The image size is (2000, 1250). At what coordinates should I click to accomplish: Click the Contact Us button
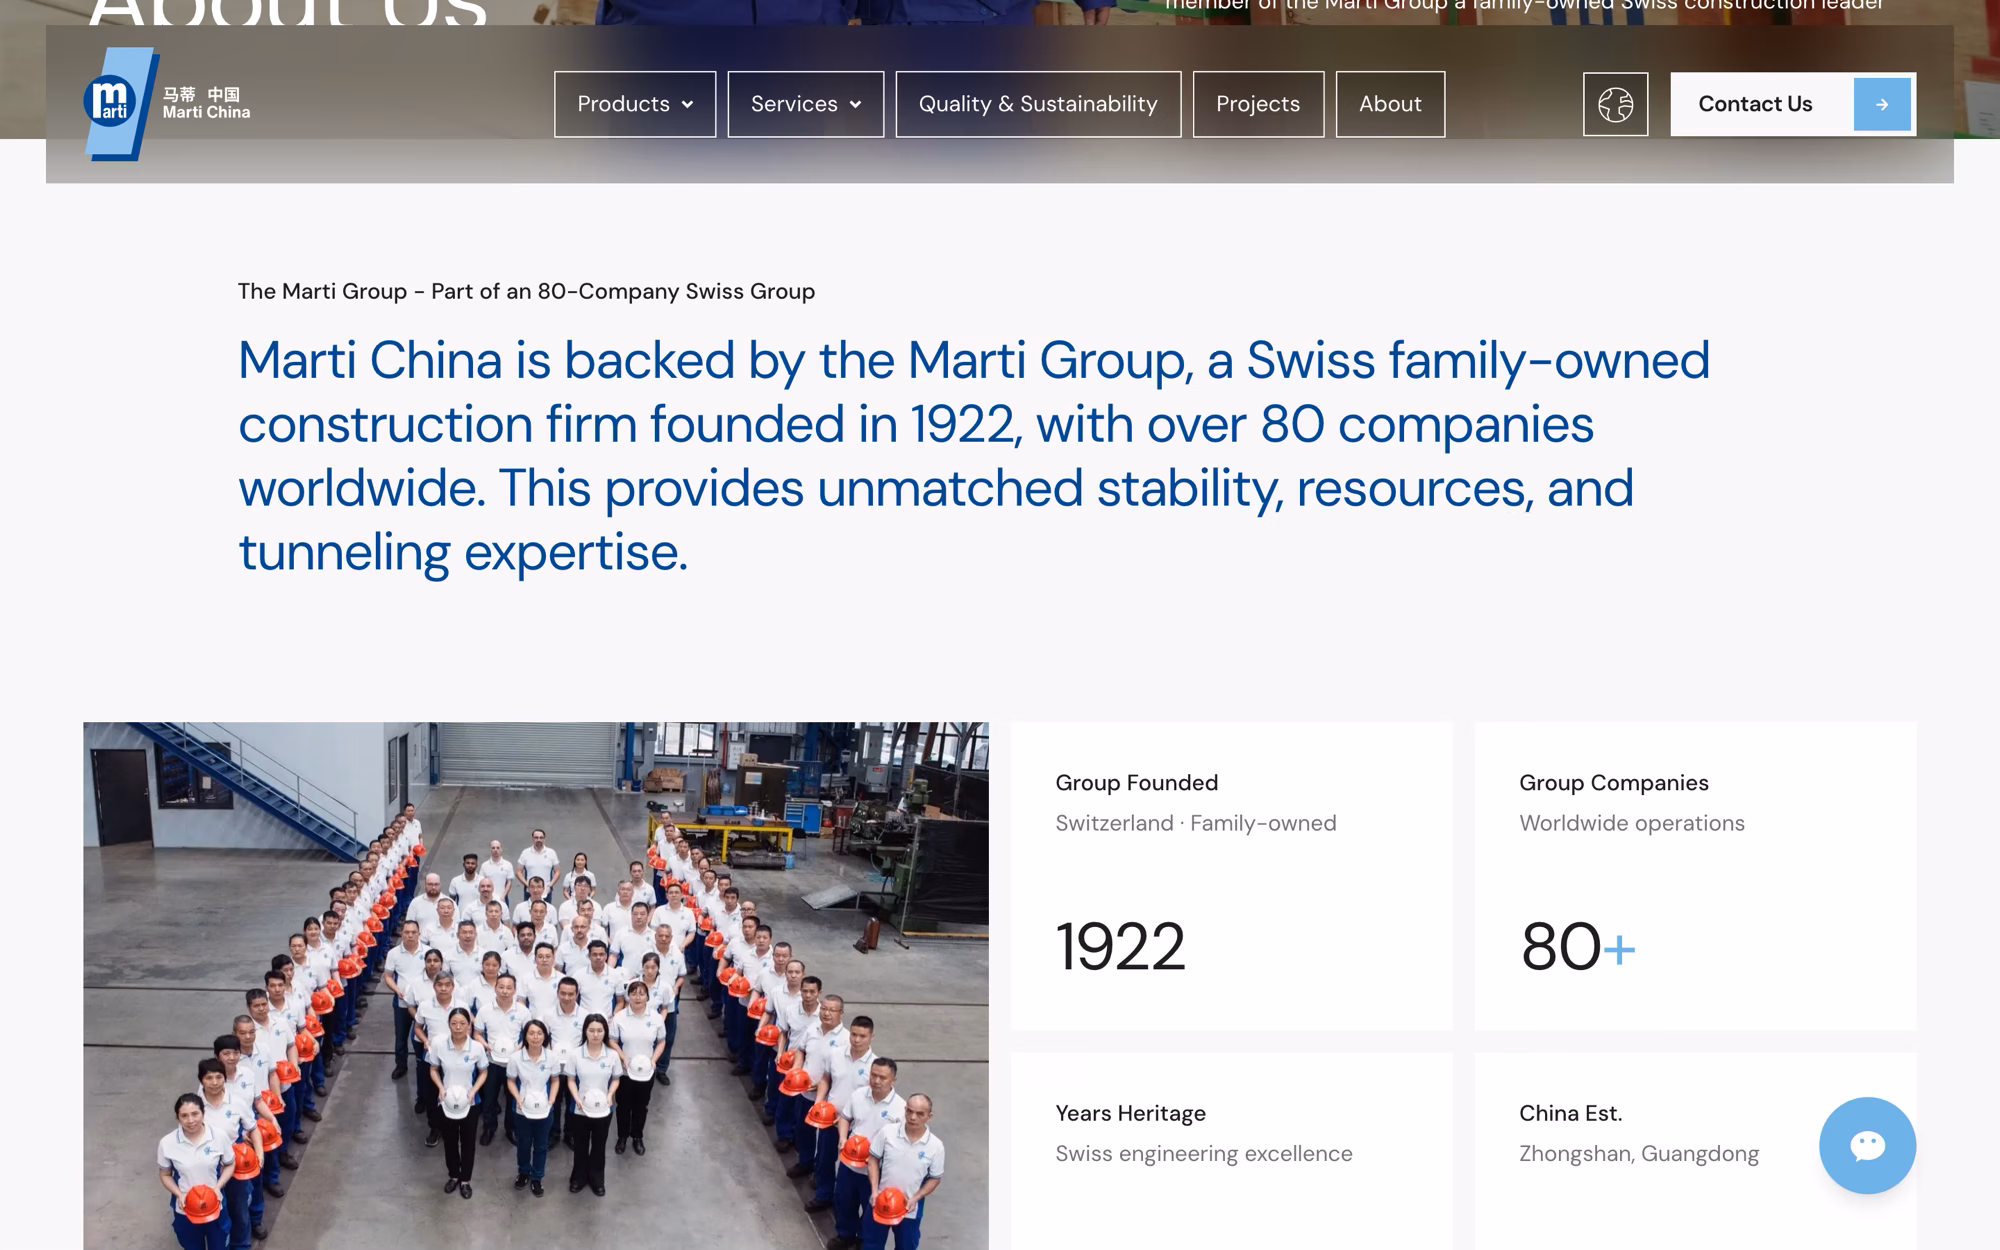1792,104
